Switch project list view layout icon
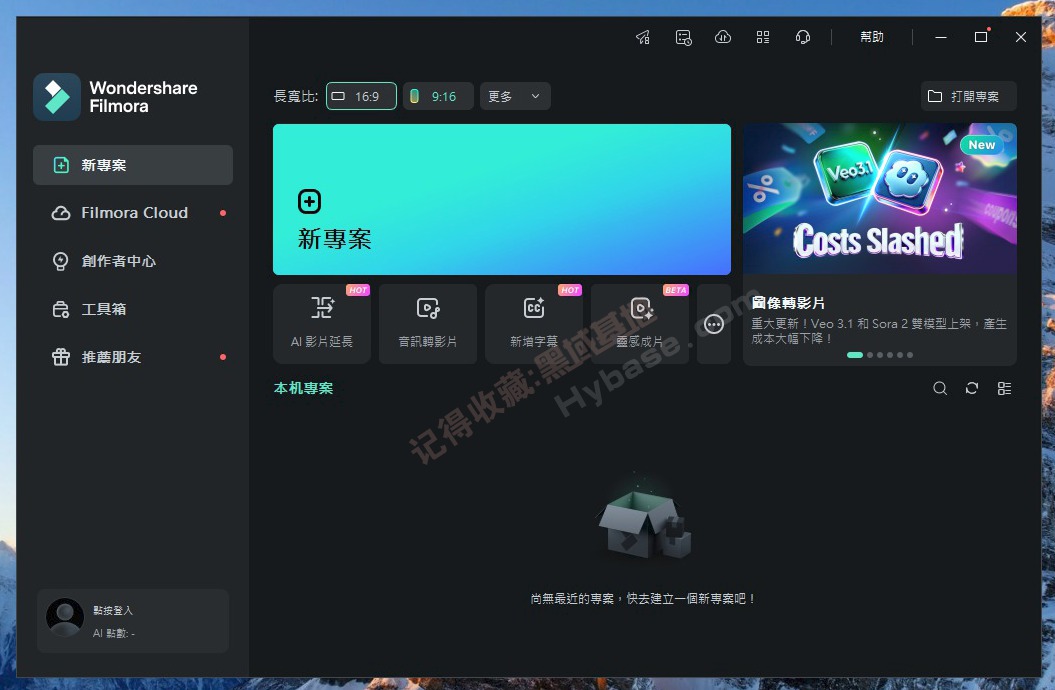This screenshot has width=1055, height=690. tap(1004, 388)
